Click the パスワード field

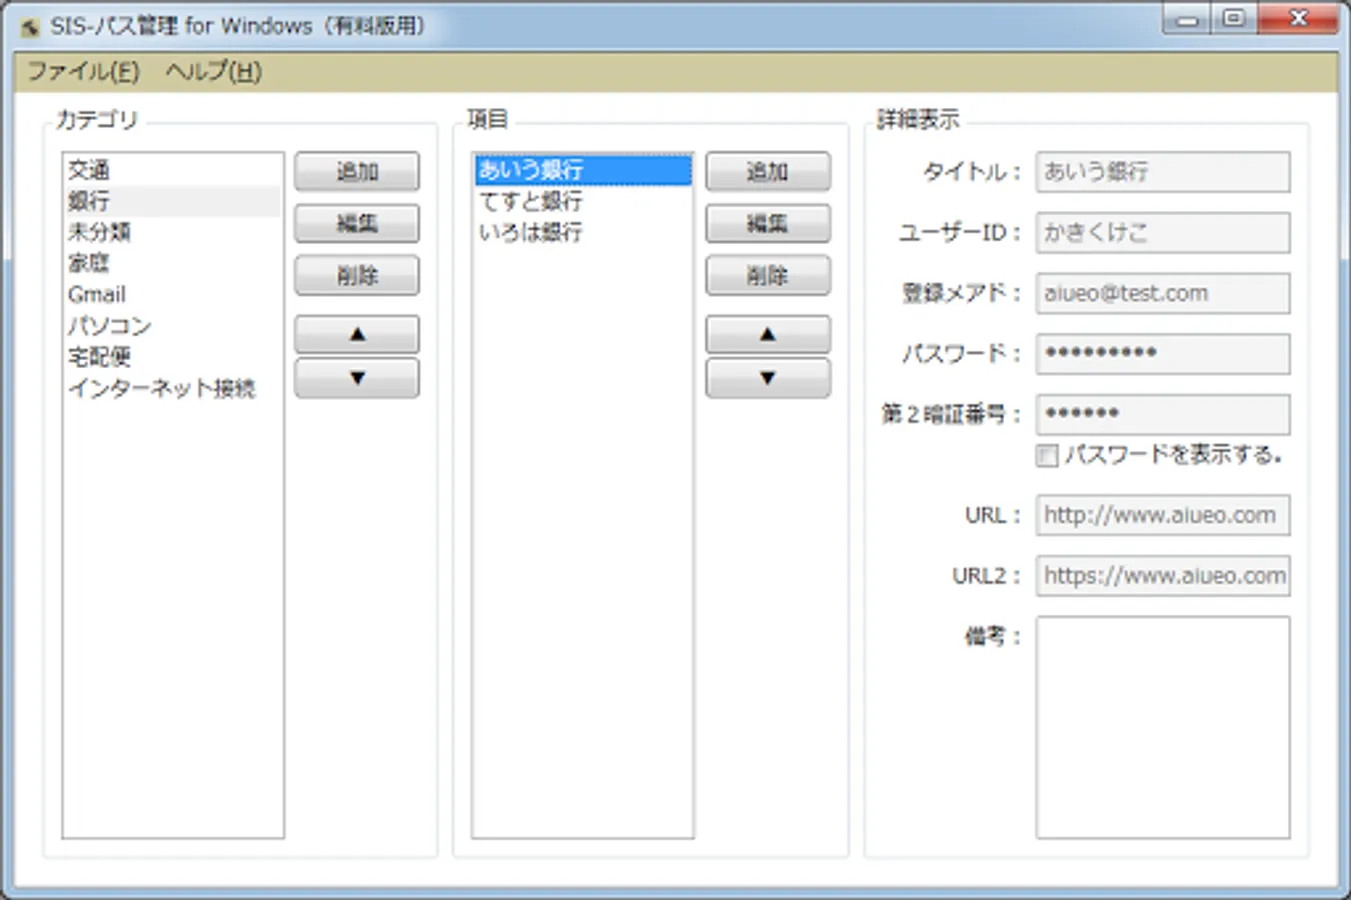click(x=1163, y=353)
